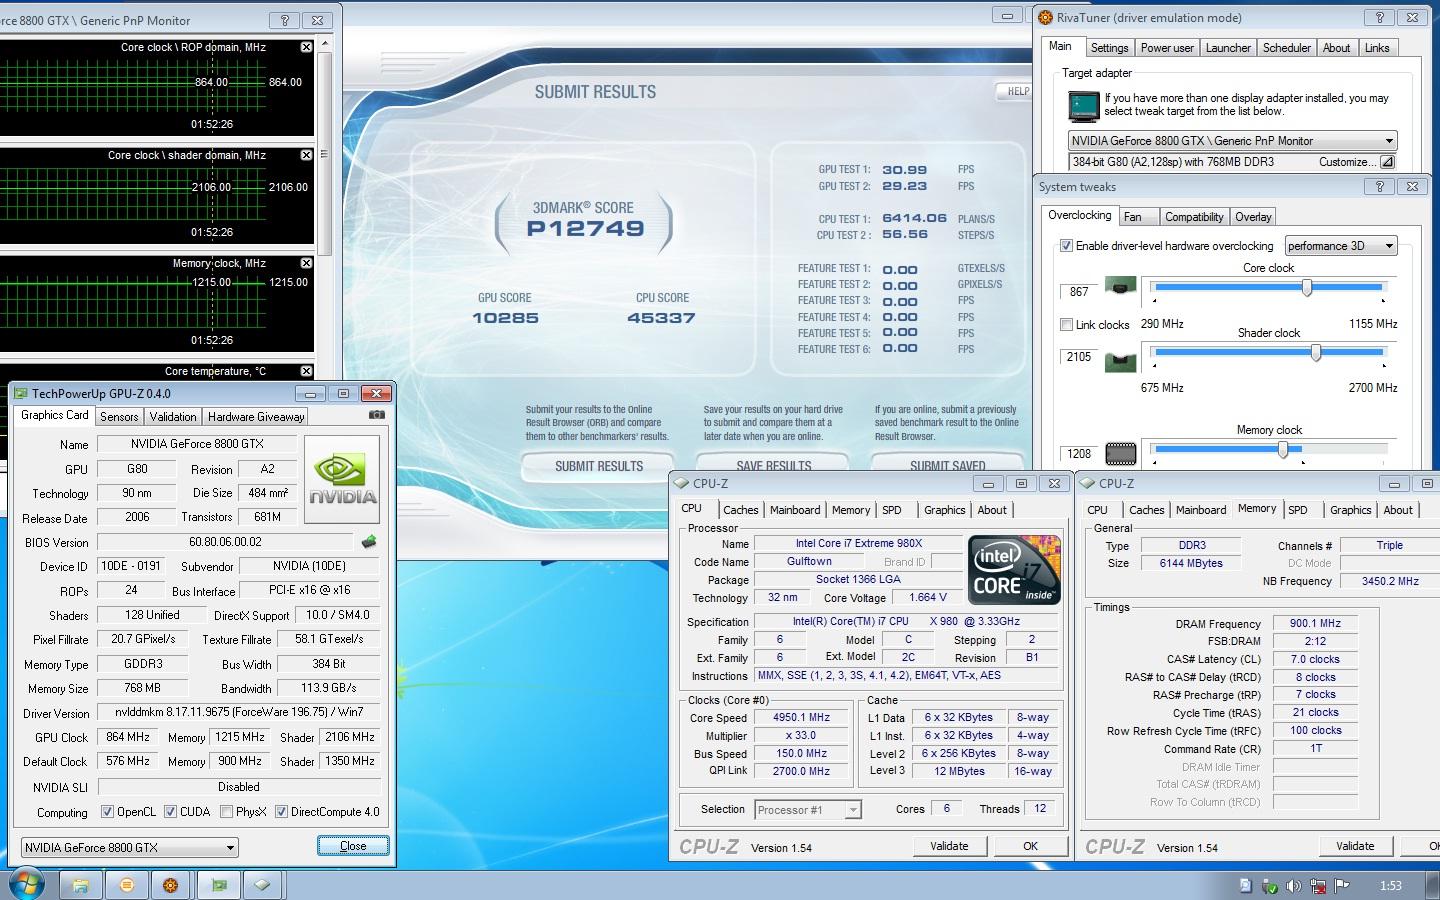Click the Memory clock chip icon in System tweaks
This screenshot has height=900, width=1440.
(1120, 454)
